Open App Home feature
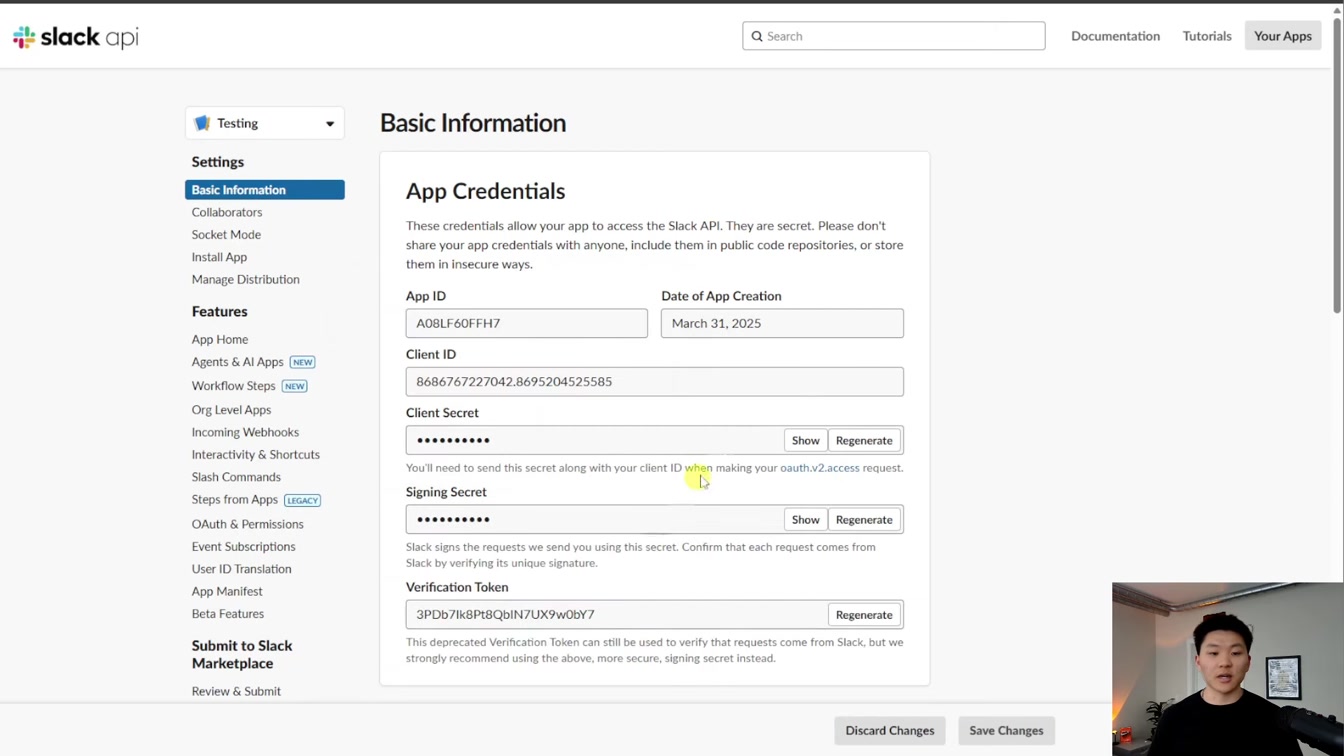This screenshot has height=756, width=1344. point(220,339)
